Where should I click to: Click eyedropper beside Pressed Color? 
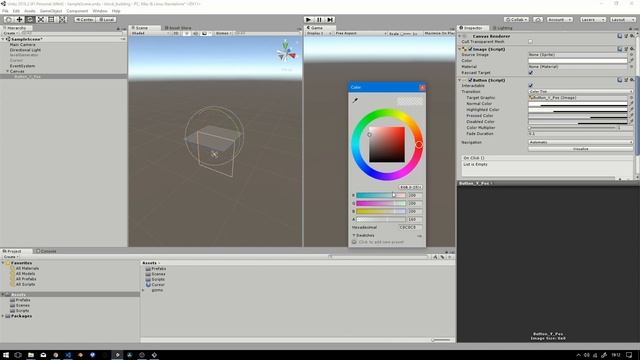pyautogui.click(x=632, y=116)
